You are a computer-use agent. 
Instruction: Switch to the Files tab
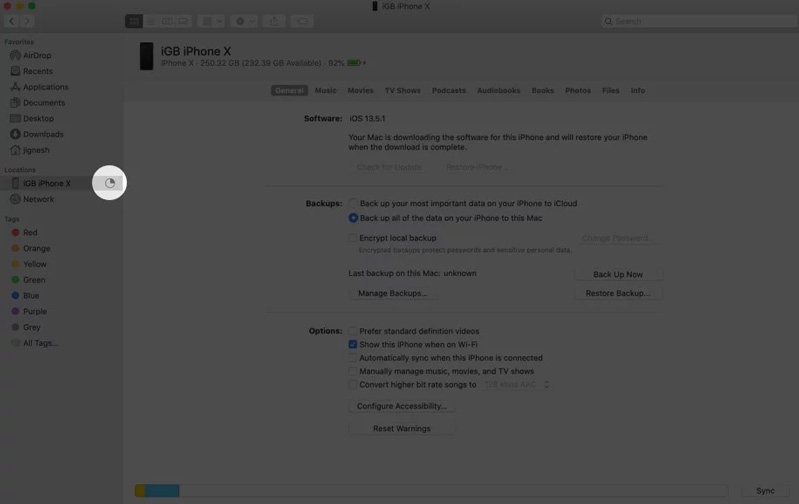[610, 91]
